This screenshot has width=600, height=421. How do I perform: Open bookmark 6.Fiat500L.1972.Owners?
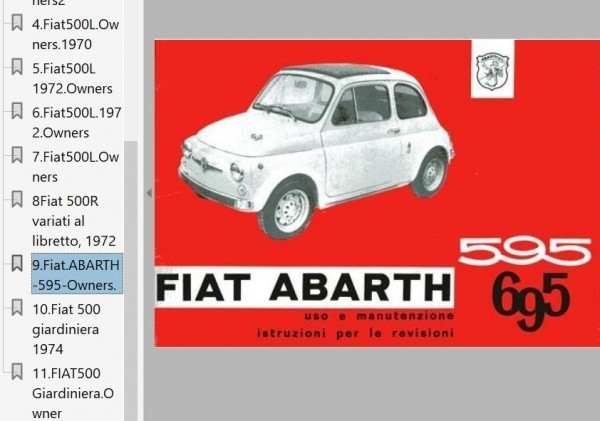click(x=77, y=122)
